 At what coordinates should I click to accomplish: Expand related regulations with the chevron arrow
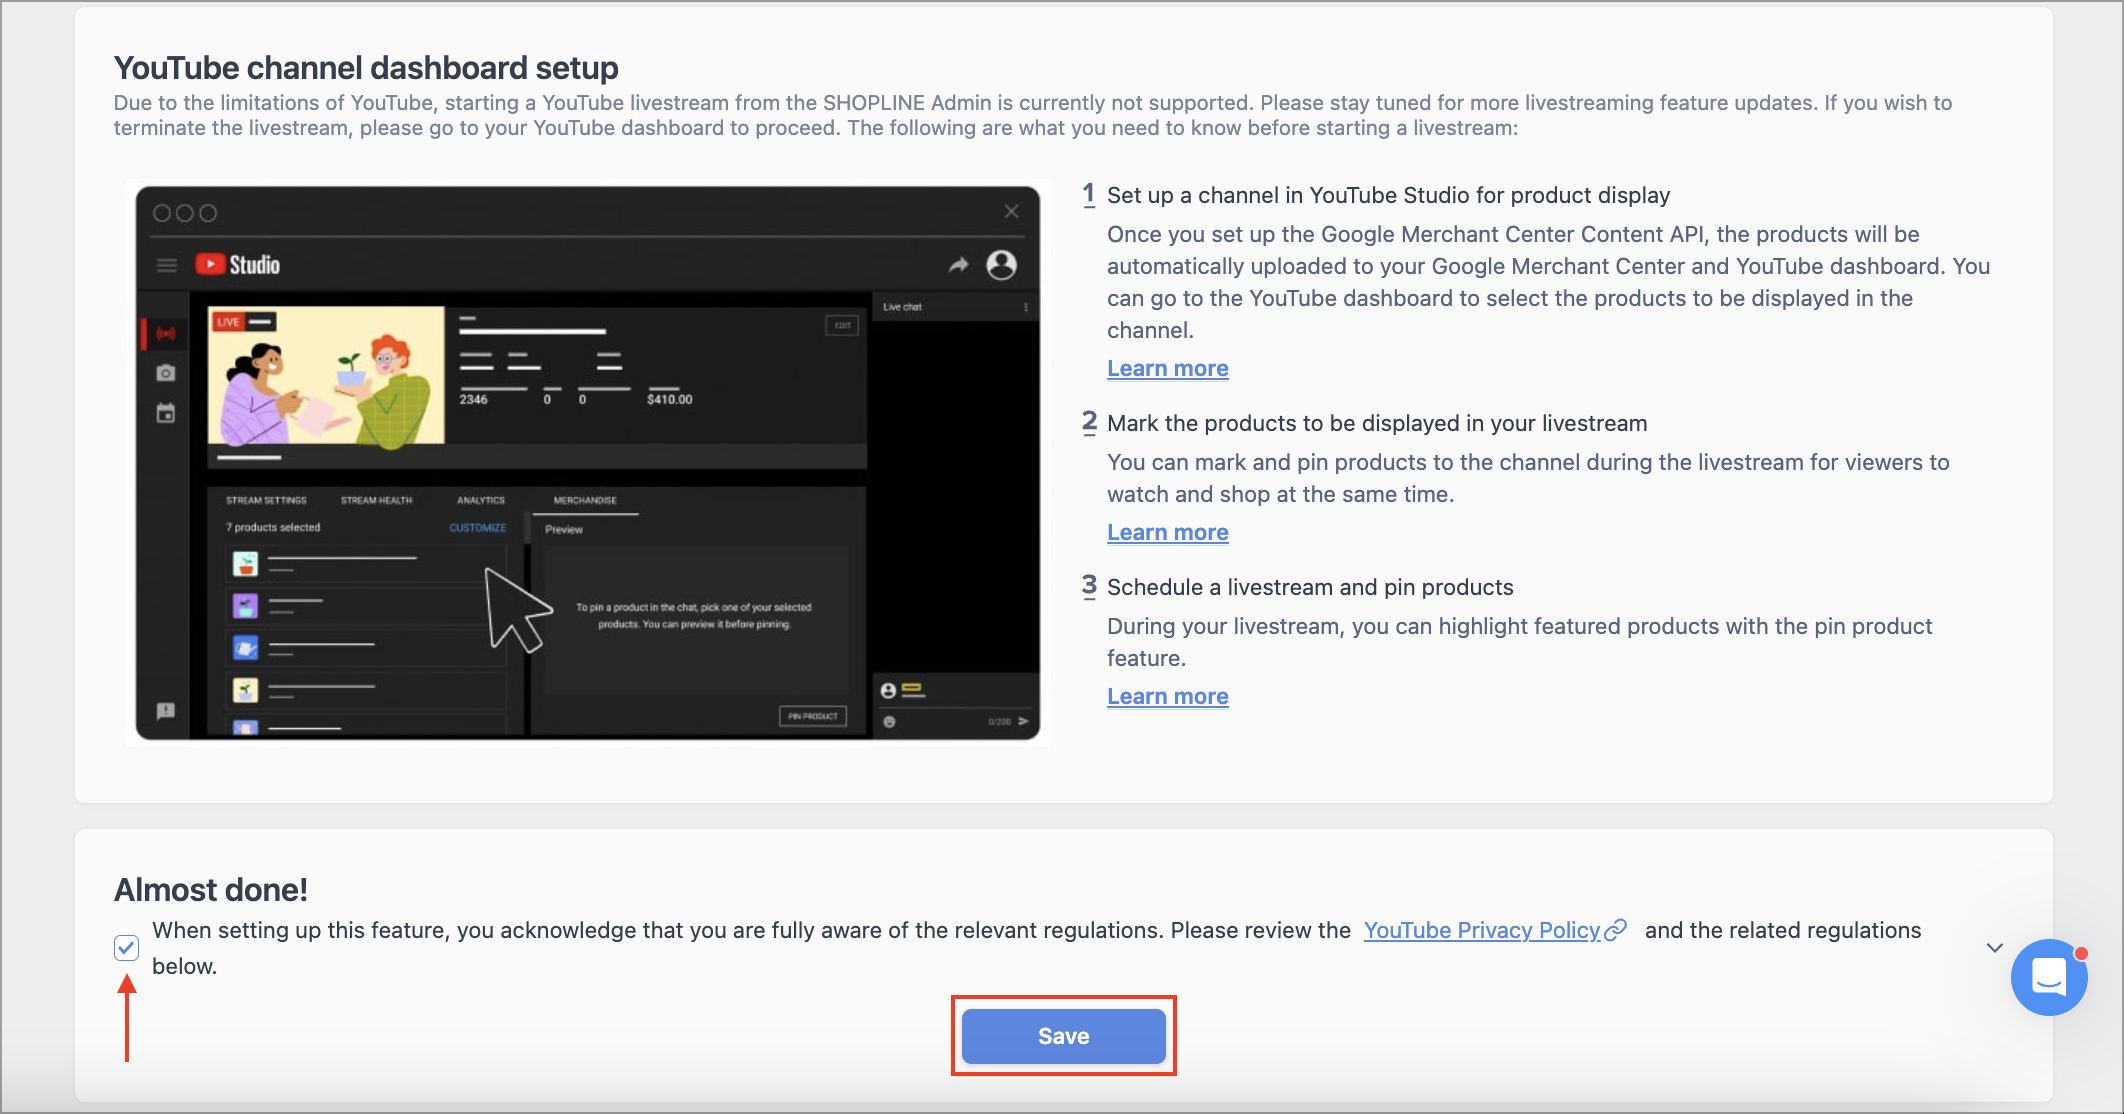pyautogui.click(x=1994, y=947)
